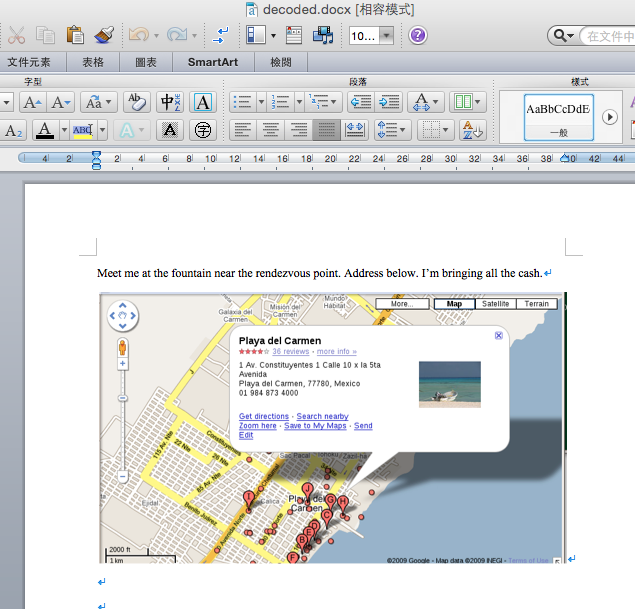Viewport: 635px width, 609px height.
Task: Click the Paste clipboard icon
Action: click(x=75, y=35)
